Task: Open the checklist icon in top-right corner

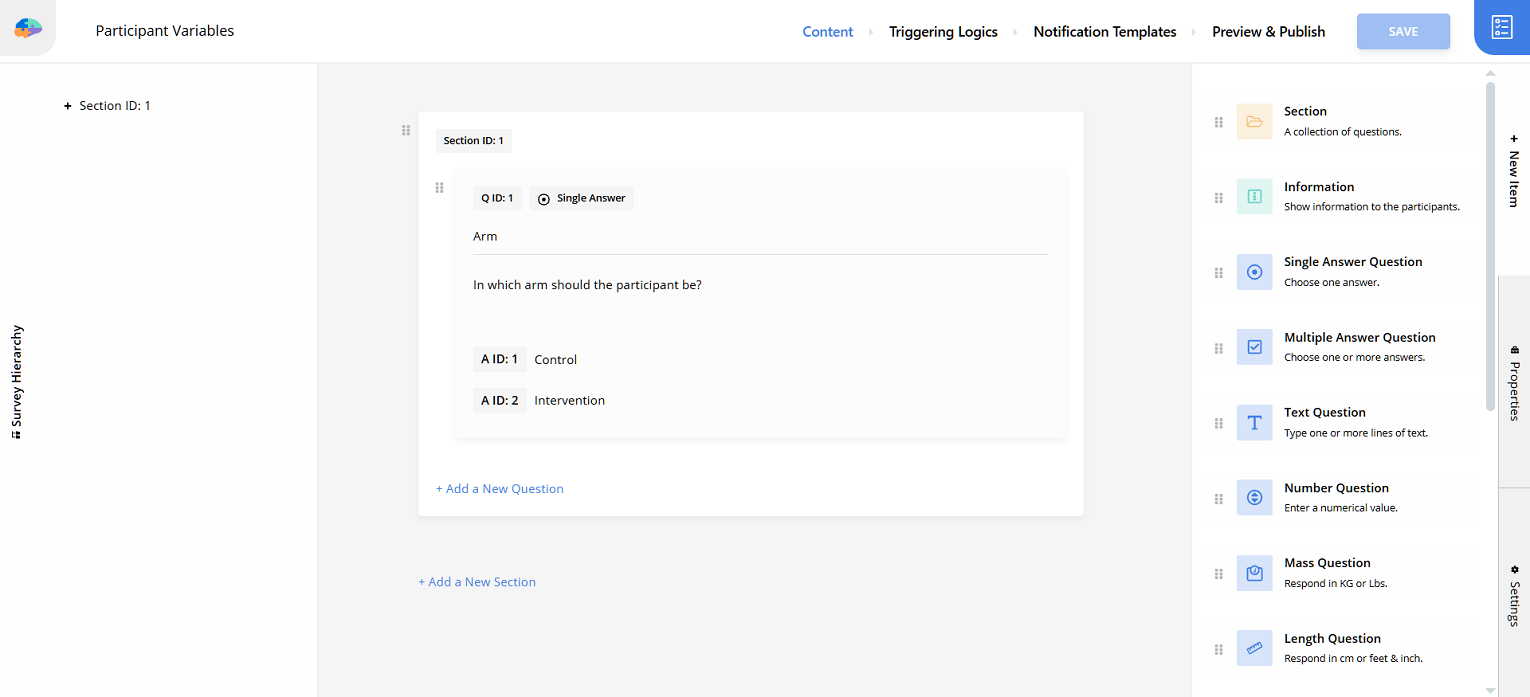Action: (x=1501, y=27)
